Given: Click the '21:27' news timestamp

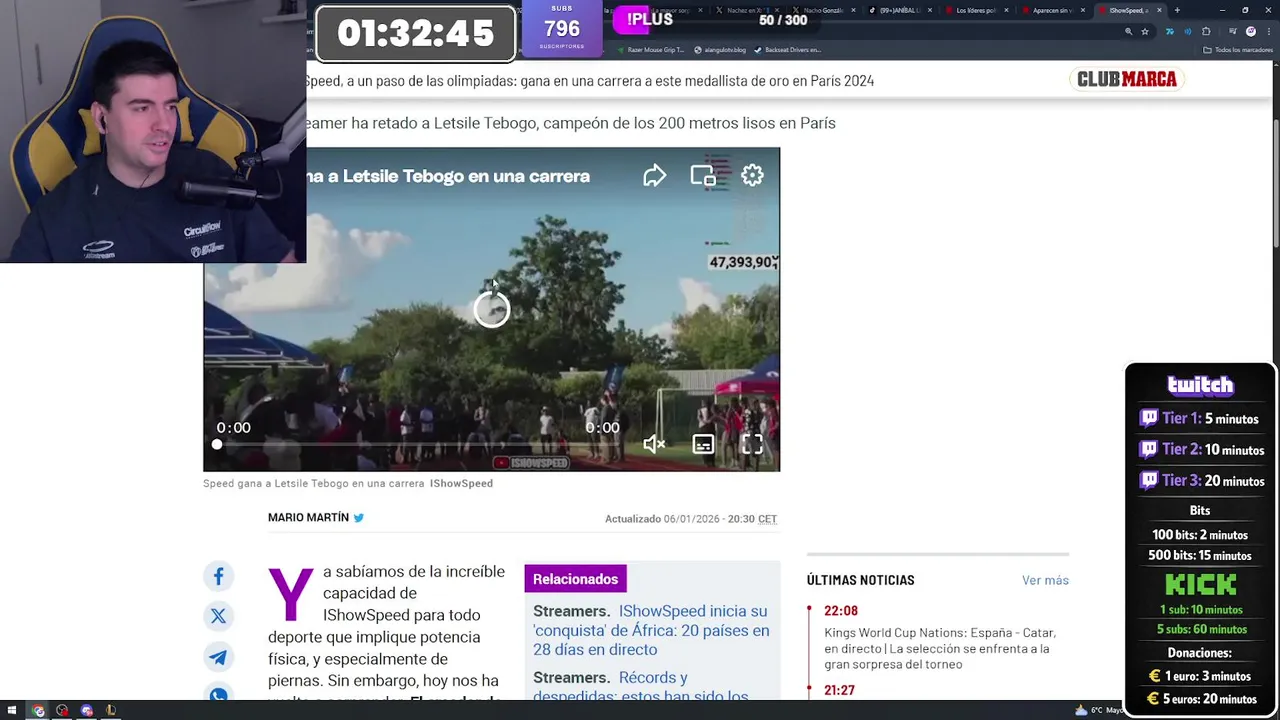Looking at the screenshot, I should click(x=839, y=691).
